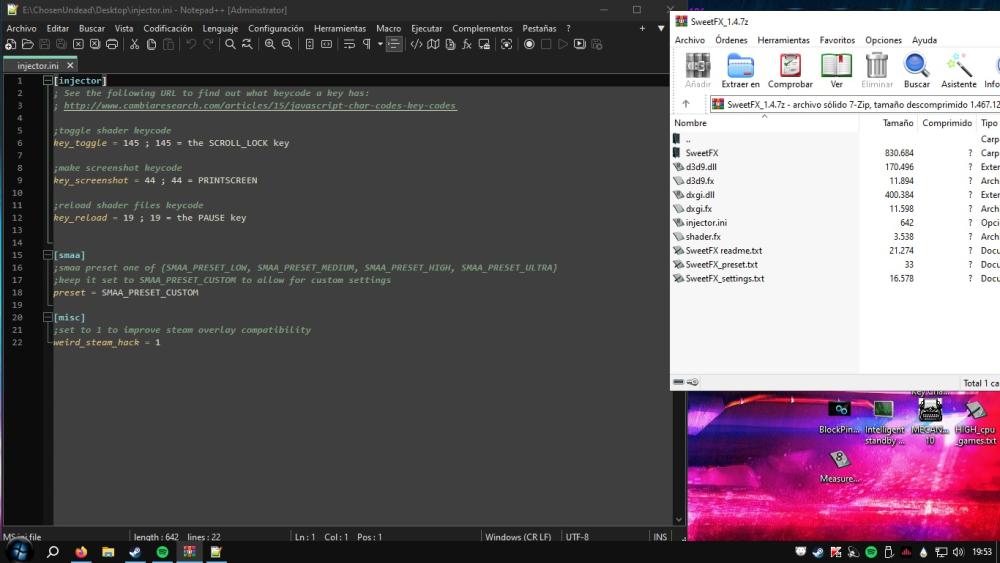Click the Zoom In icon
Screen dimensions: 1000x563
click(270, 45)
